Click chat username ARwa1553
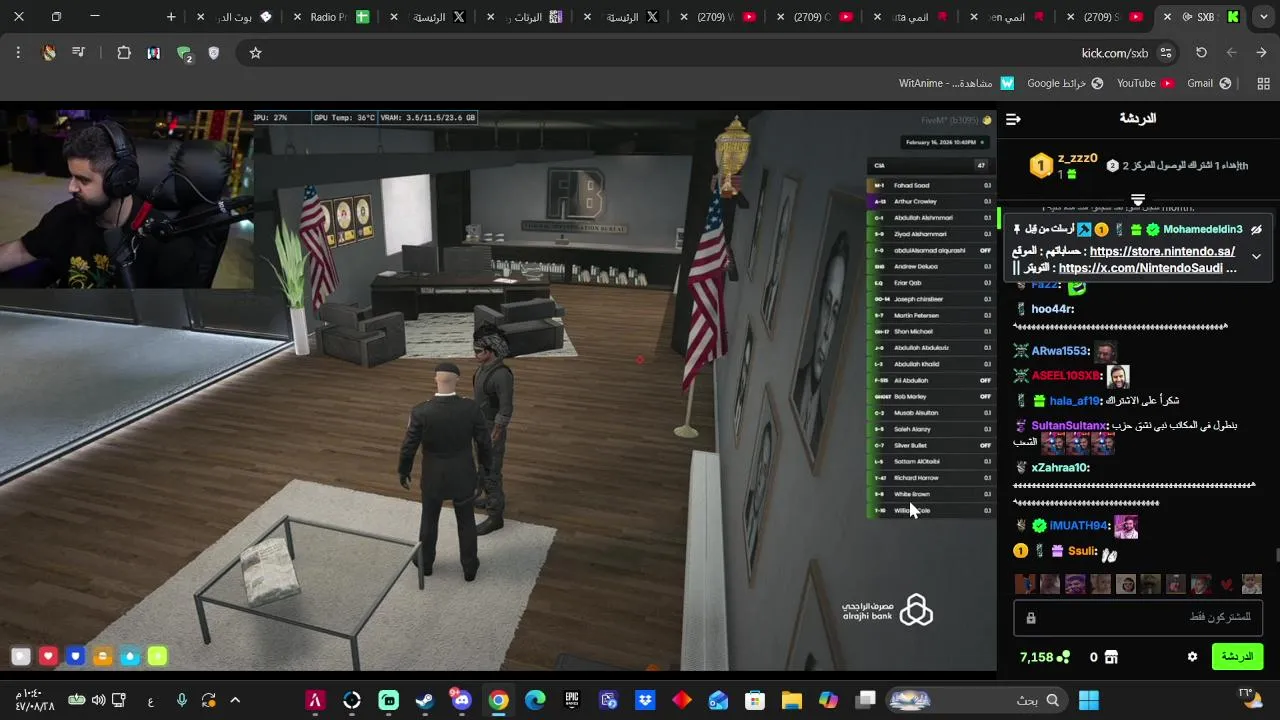 [1060, 351]
